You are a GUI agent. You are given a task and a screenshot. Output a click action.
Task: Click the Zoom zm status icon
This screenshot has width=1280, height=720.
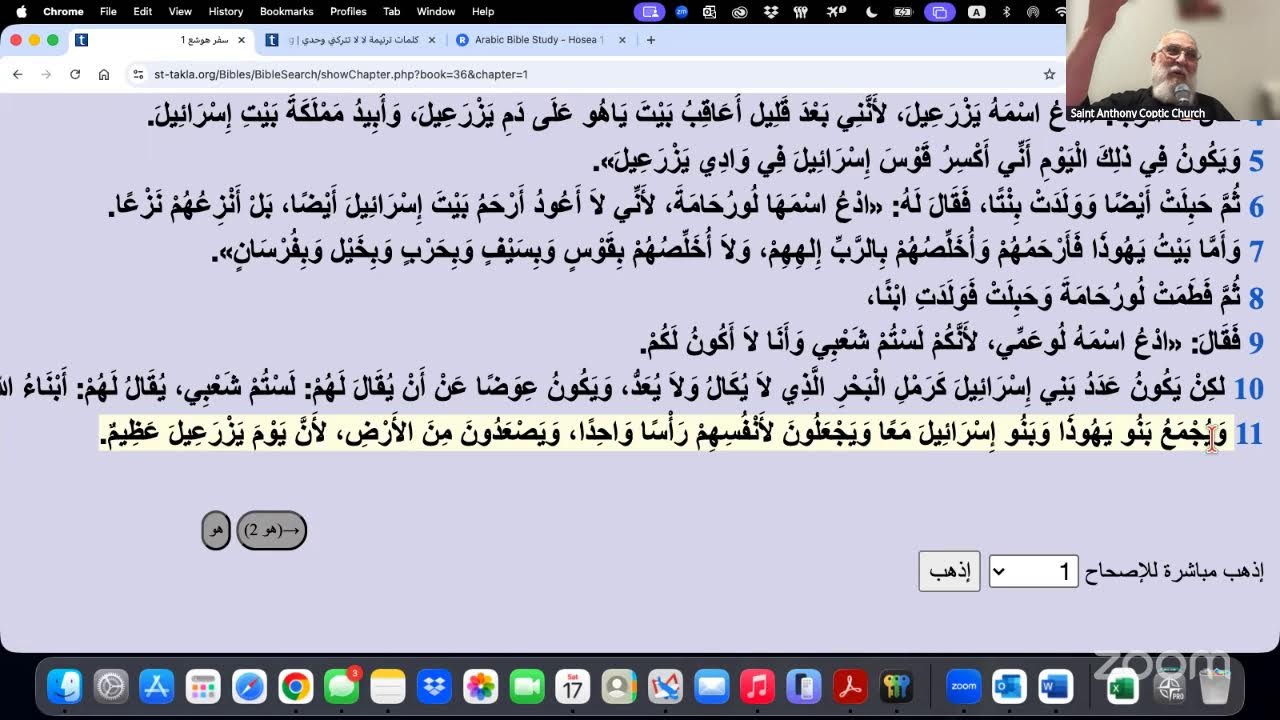682,12
